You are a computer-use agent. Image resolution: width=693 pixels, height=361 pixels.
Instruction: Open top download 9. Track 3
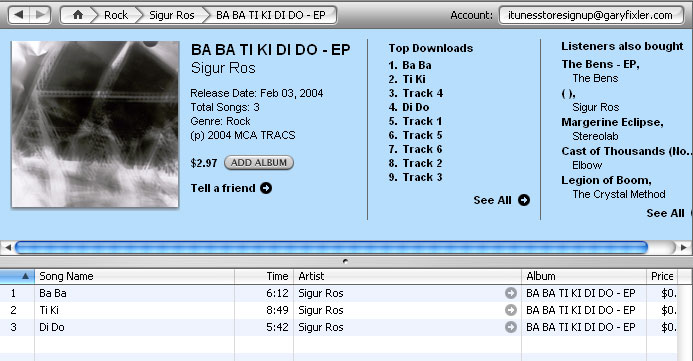click(415, 177)
